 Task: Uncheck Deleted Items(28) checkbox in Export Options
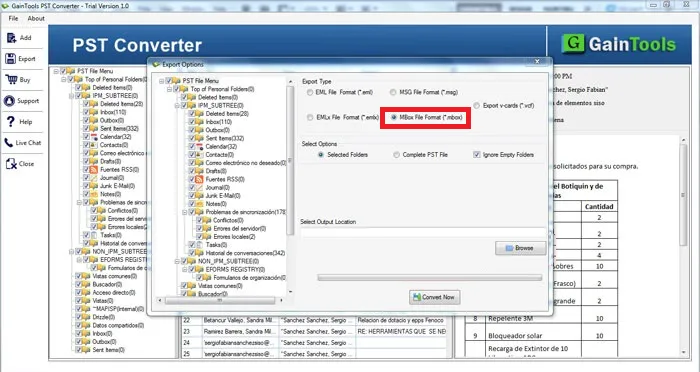coord(192,114)
